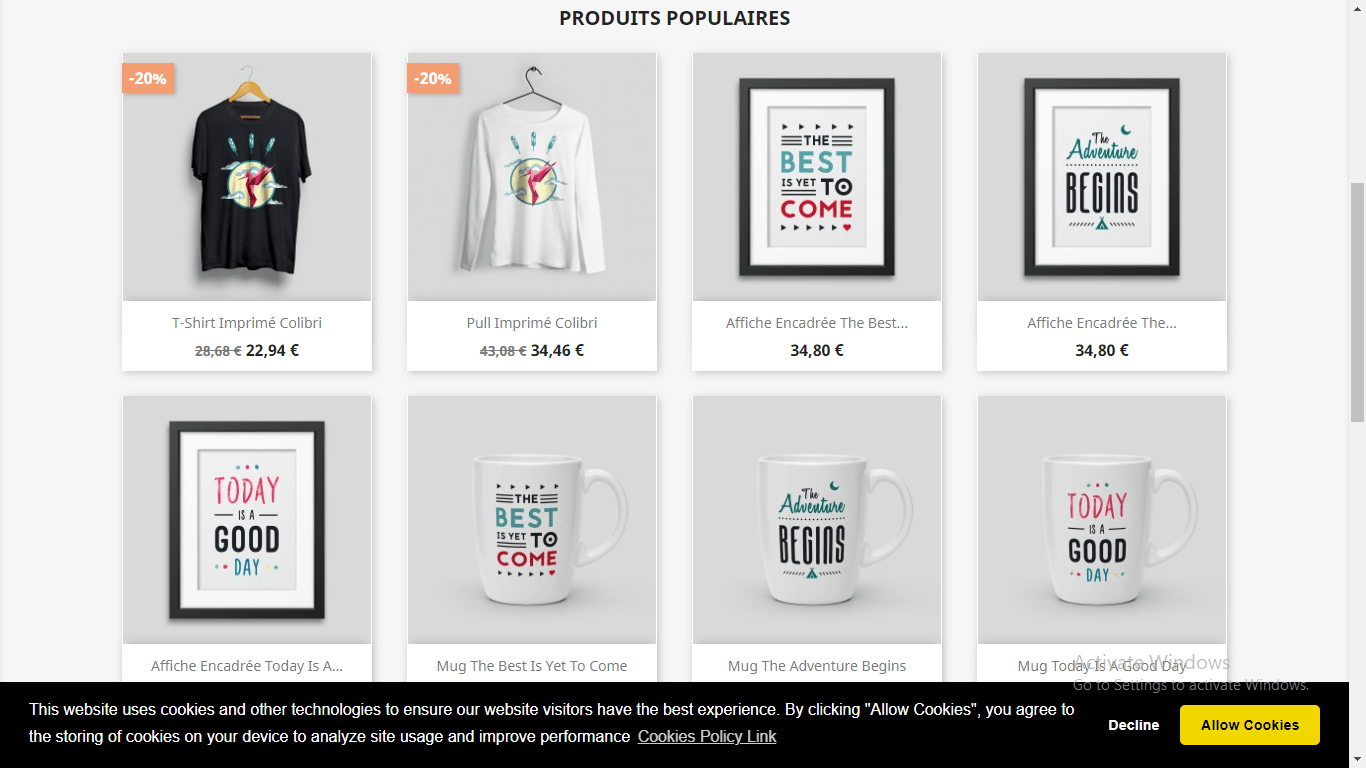Open the Cookies Policy Link
This screenshot has height=768, width=1366.
[707, 737]
